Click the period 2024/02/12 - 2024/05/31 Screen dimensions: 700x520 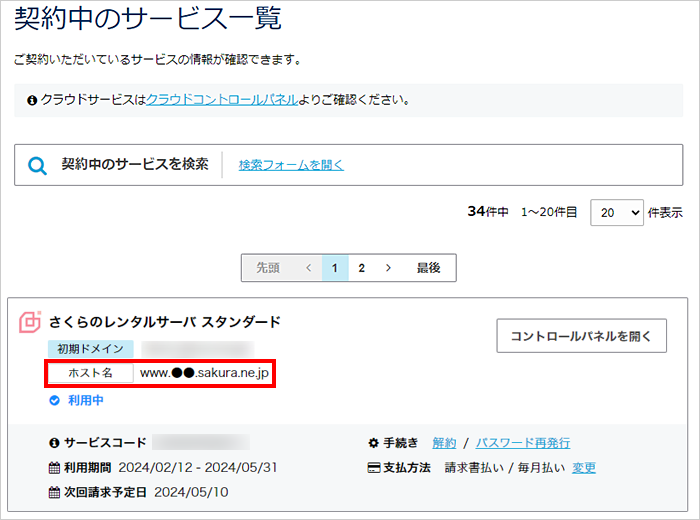(198, 467)
